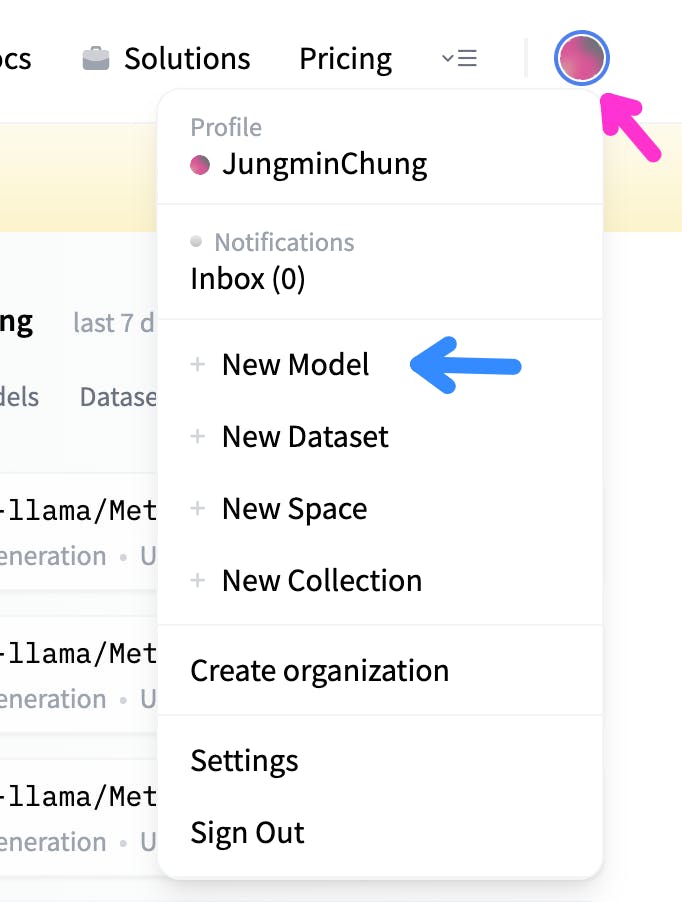Open the Solutions navigation item
This screenshot has width=682, height=902.
(x=187, y=59)
